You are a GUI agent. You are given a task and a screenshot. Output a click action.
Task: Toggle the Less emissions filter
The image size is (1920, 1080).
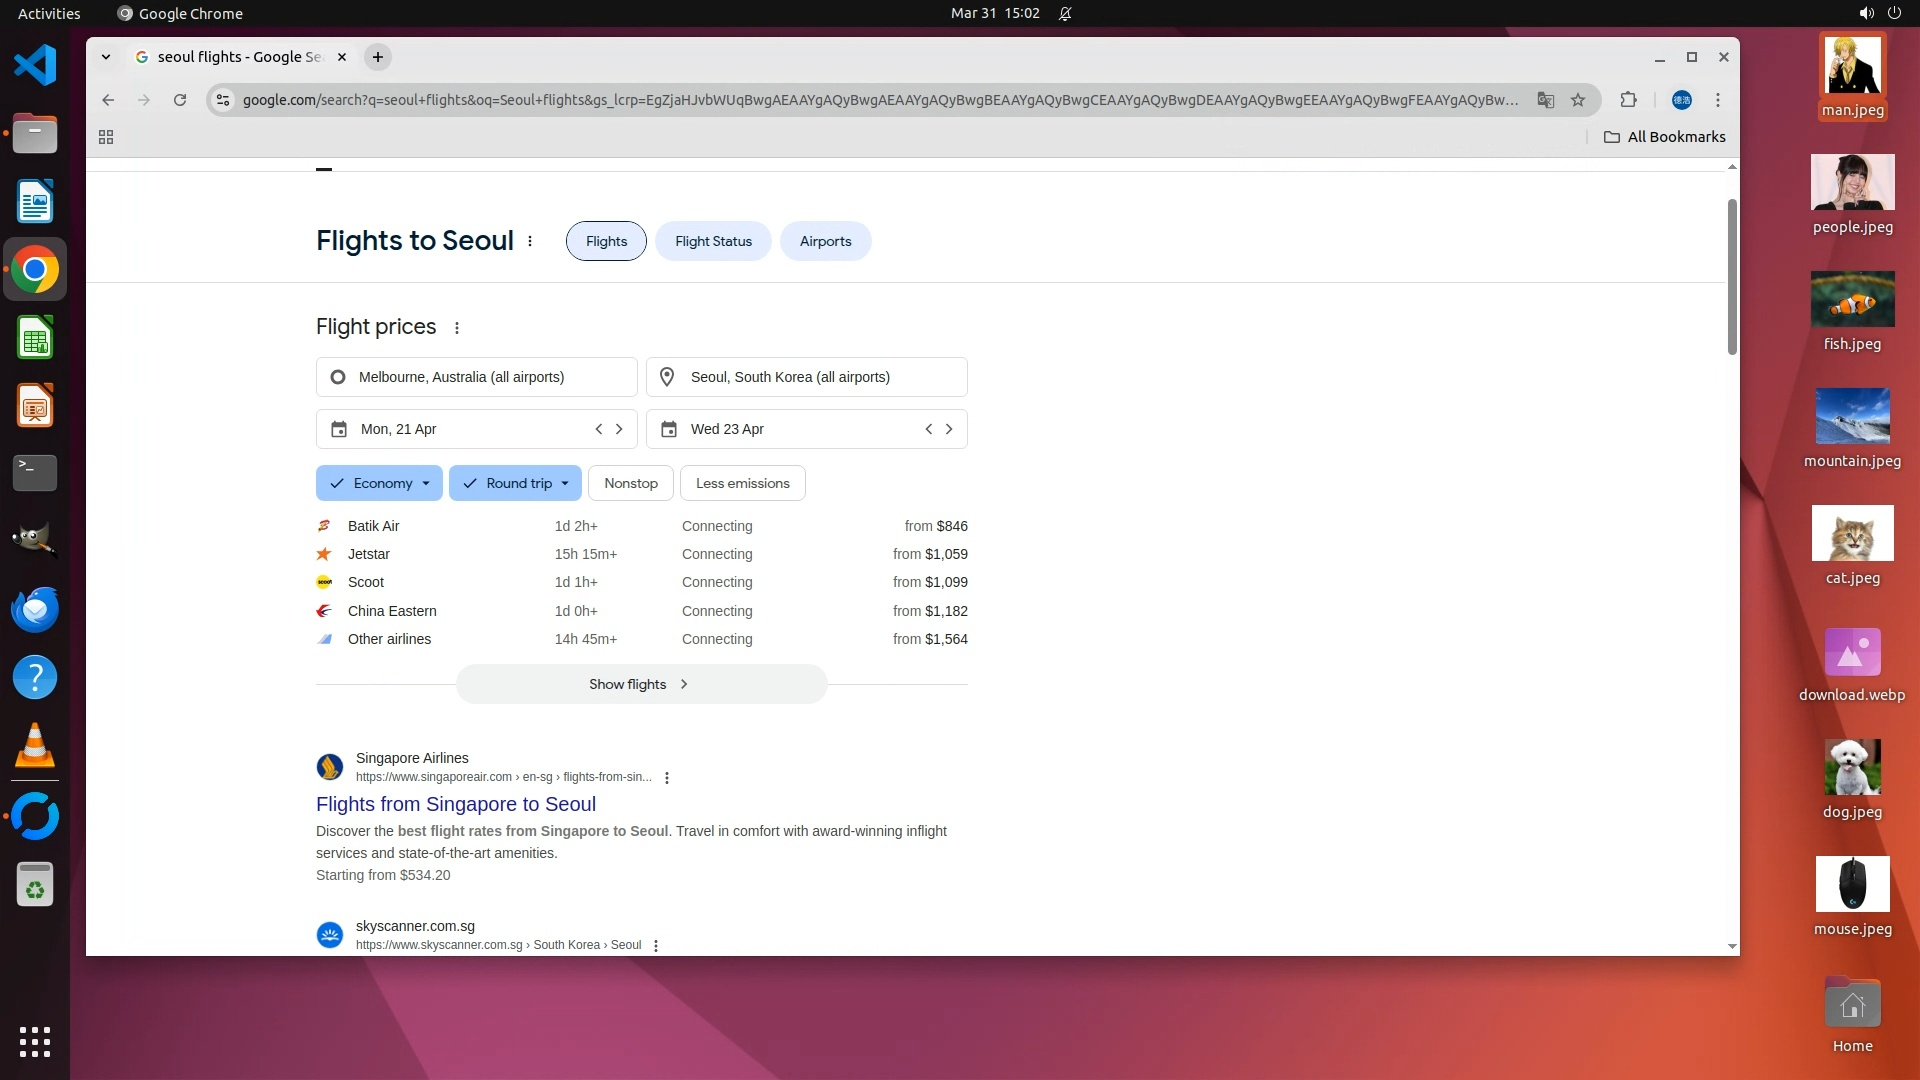(x=742, y=483)
